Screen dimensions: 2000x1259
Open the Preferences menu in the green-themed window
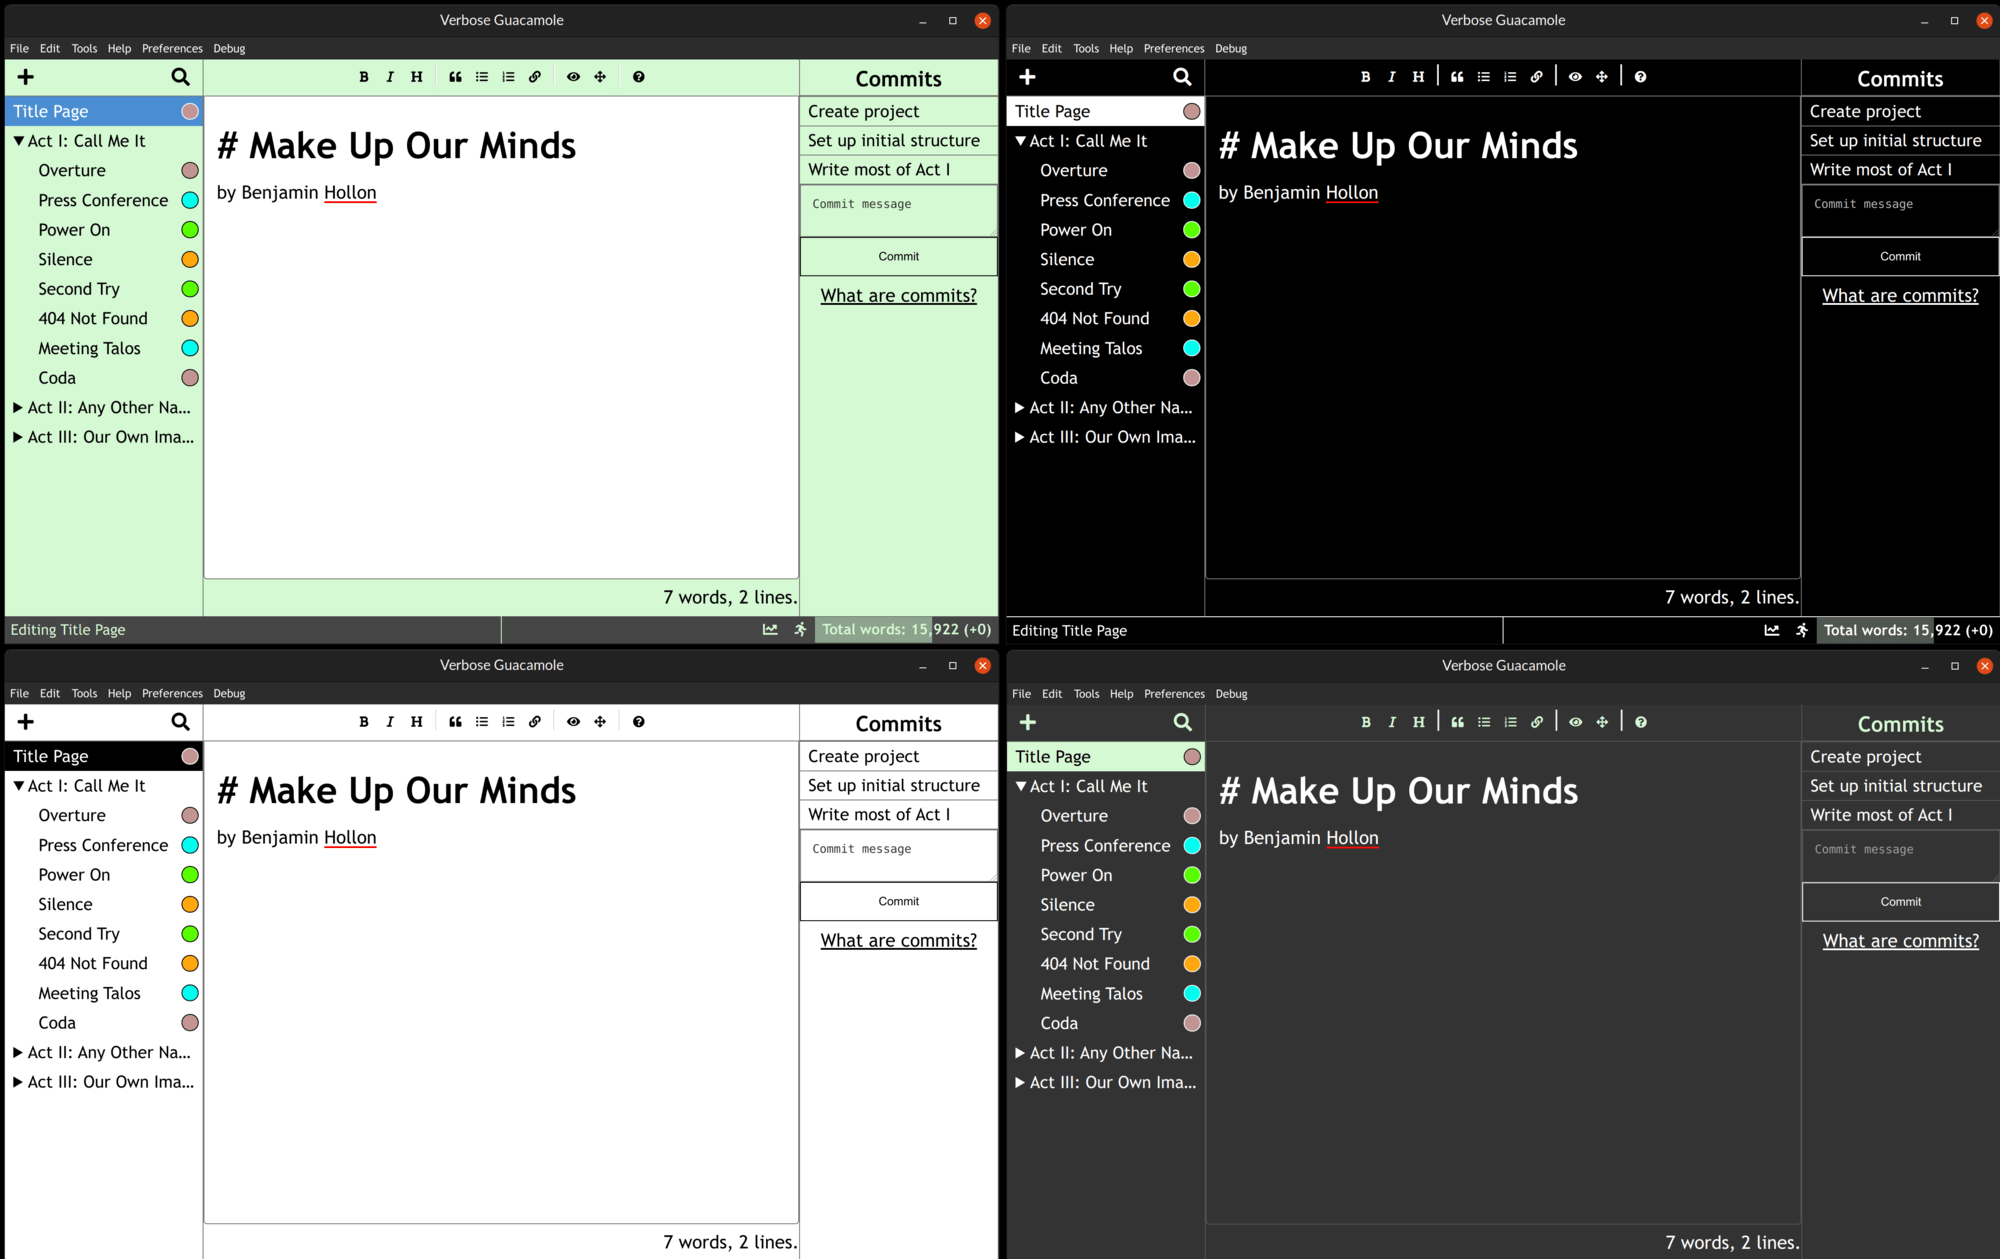[172, 48]
